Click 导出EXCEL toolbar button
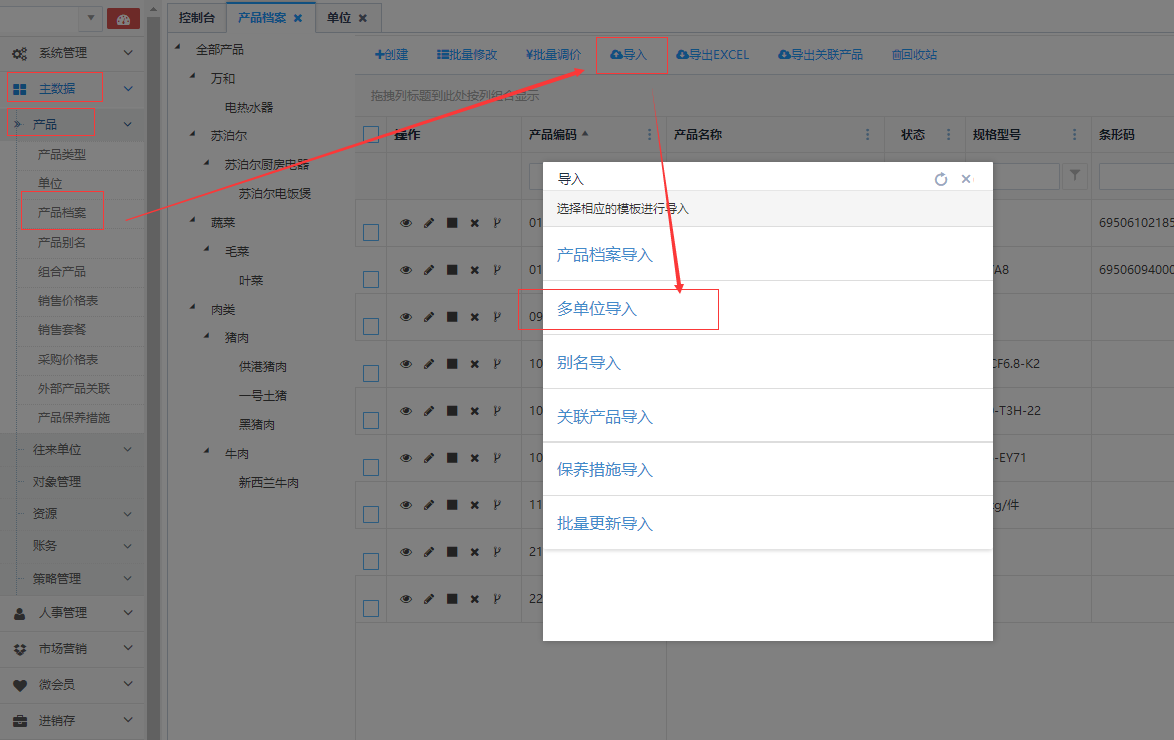 712,55
